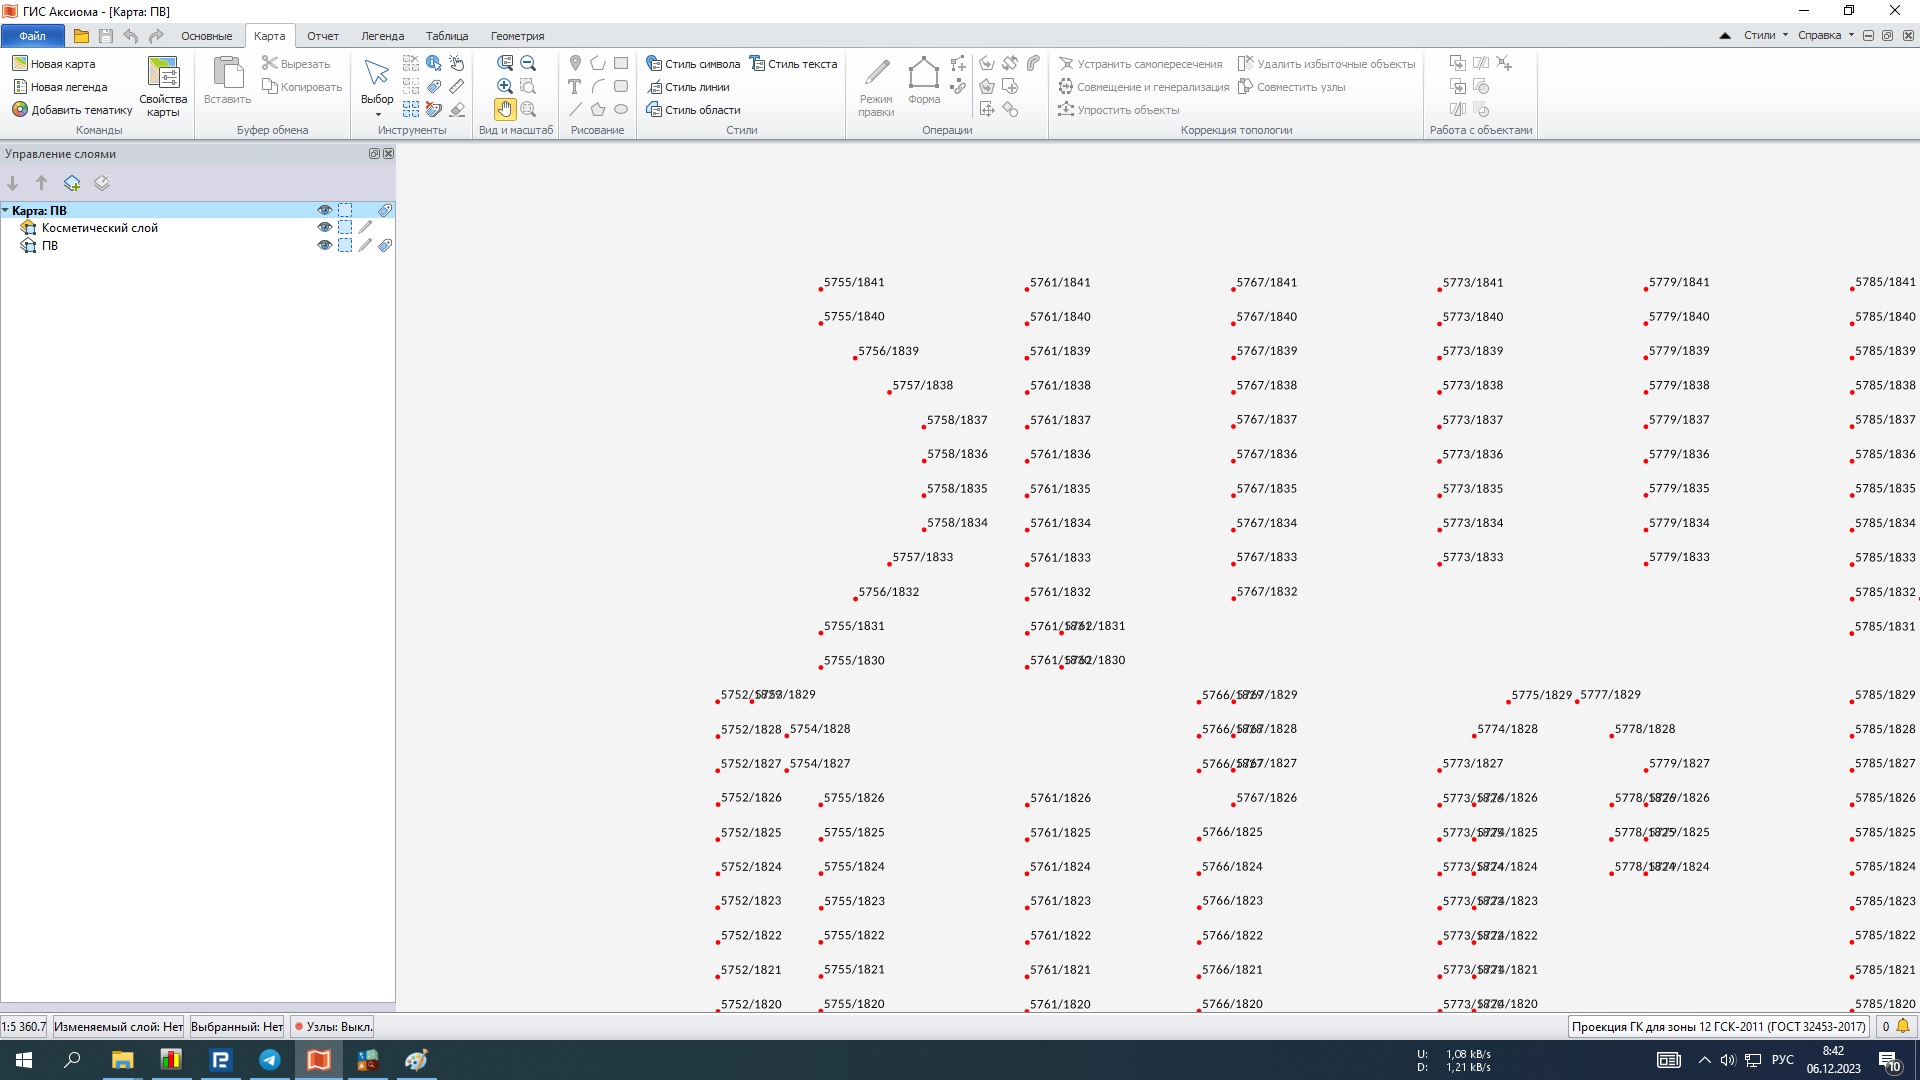Toggle visibility of Косметический слой
This screenshot has height=1080, width=1920.
tap(324, 228)
